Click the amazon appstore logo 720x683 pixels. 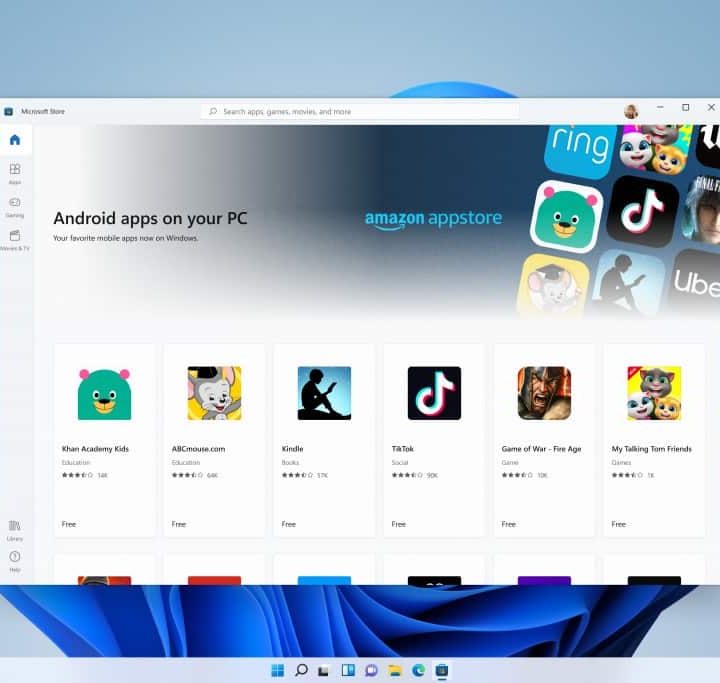coord(433,219)
